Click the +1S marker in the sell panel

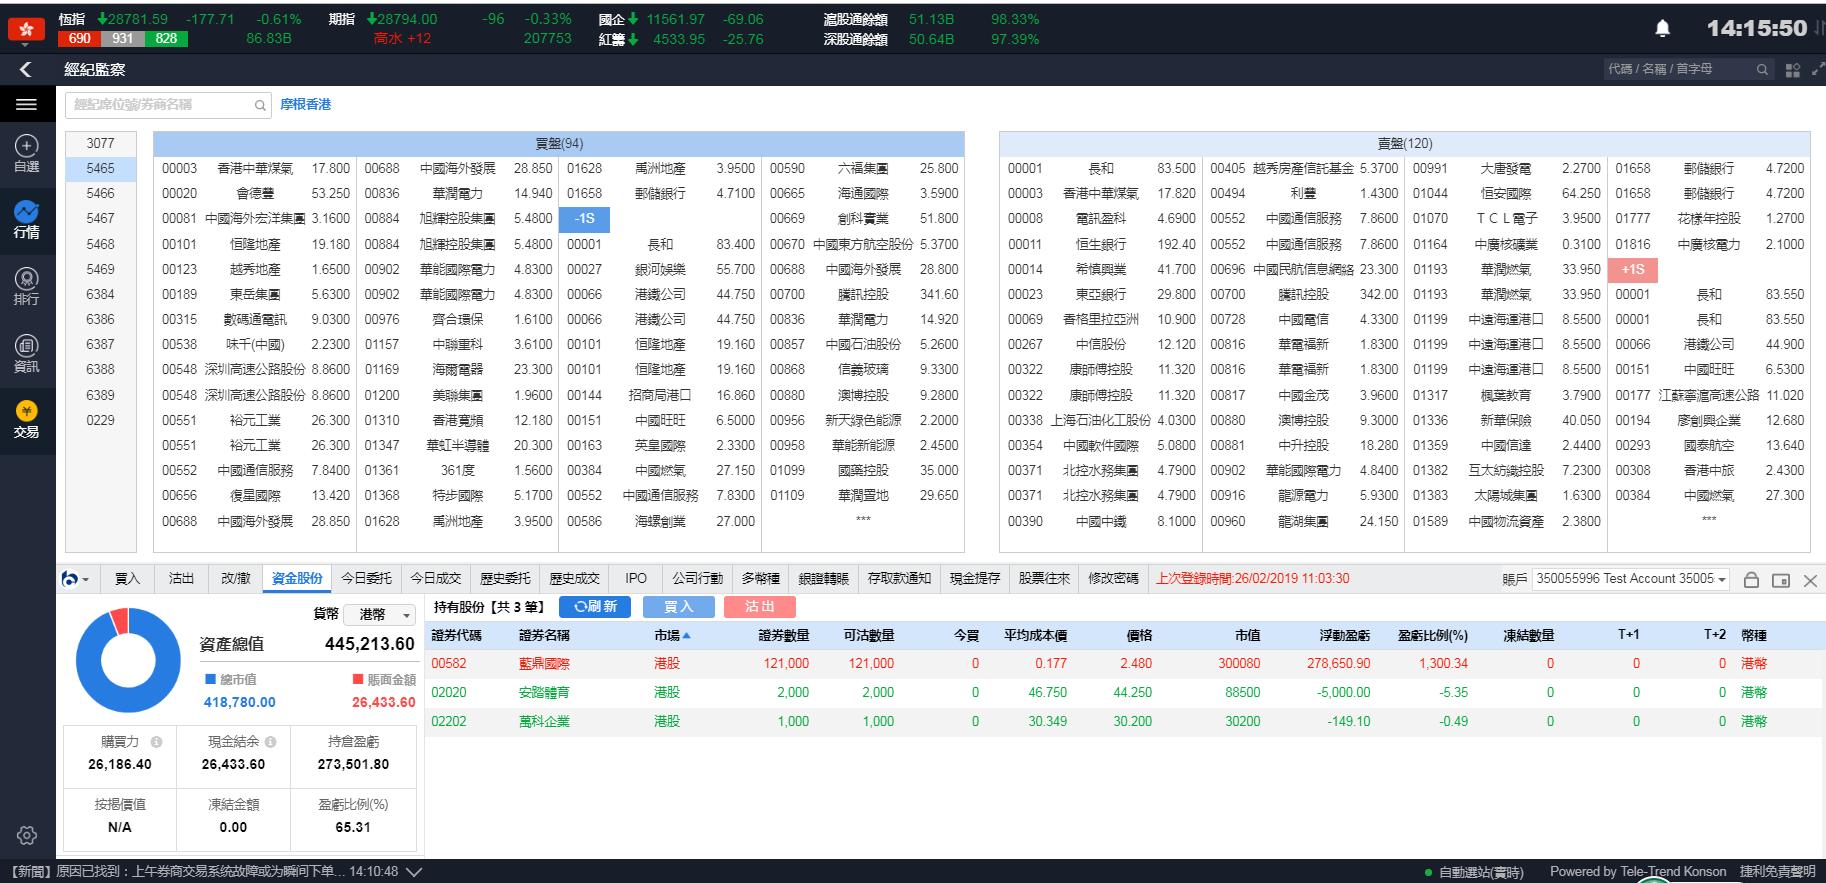(1633, 270)
